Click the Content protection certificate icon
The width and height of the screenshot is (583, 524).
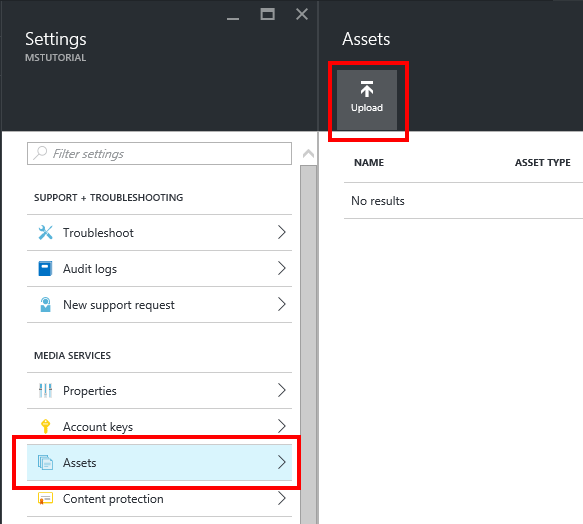coord(45,498)
